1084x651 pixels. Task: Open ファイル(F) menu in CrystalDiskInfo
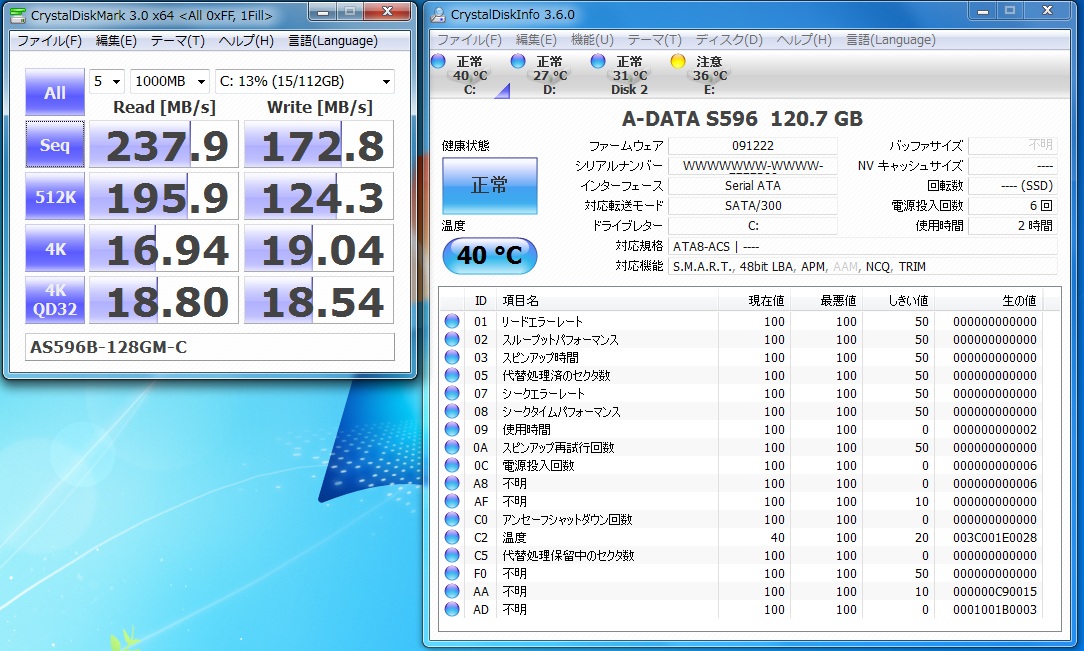pyautogui.click(x=469, y=40)
